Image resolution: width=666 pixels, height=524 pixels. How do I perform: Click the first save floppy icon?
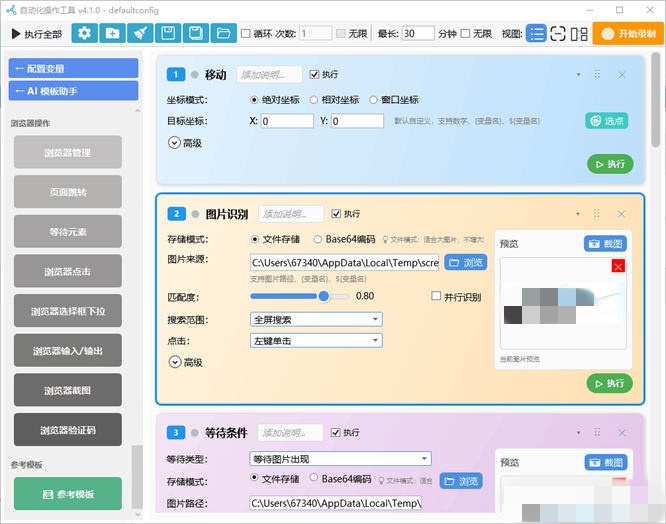[168, 33]
